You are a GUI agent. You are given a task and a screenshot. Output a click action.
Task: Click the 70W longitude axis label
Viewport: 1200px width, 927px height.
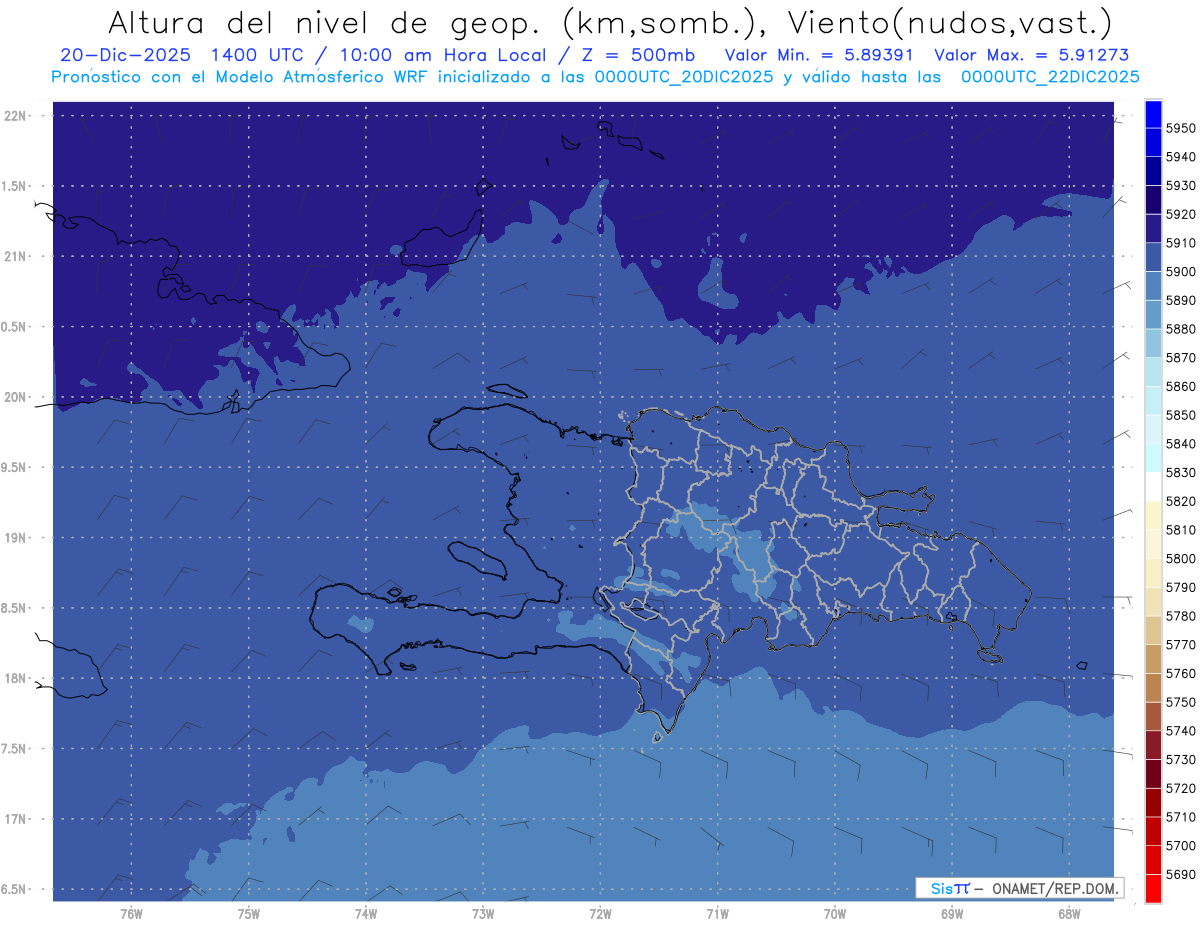tap(834, 913)
